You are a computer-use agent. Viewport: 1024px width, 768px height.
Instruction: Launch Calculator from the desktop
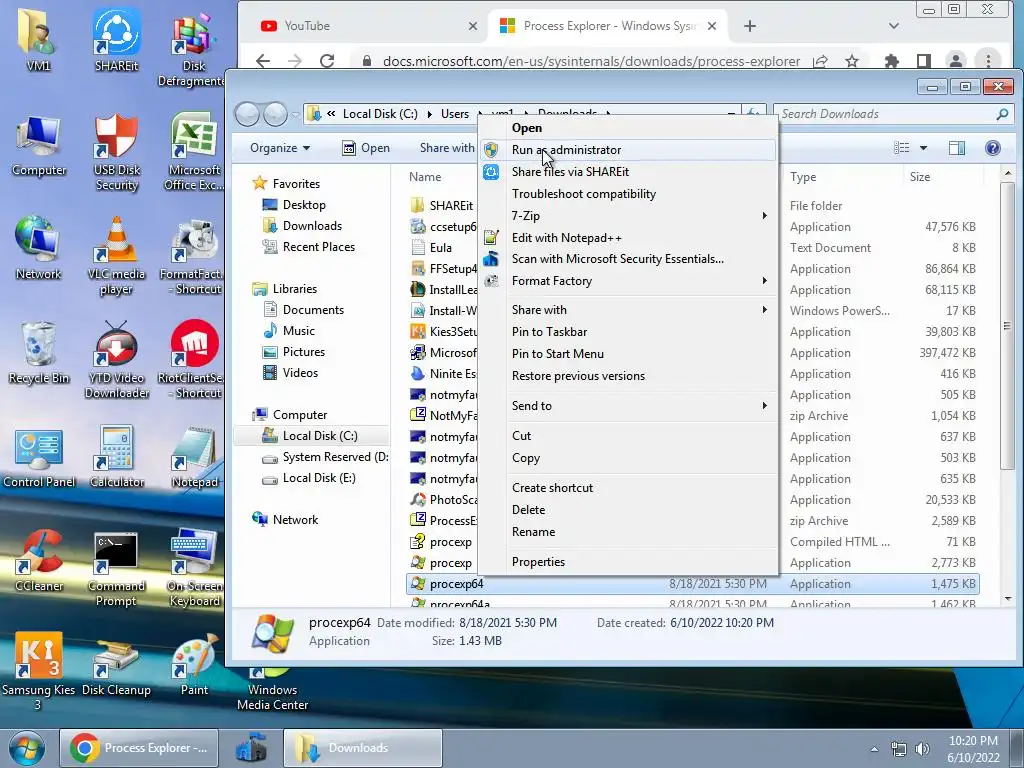click(116, 457)
